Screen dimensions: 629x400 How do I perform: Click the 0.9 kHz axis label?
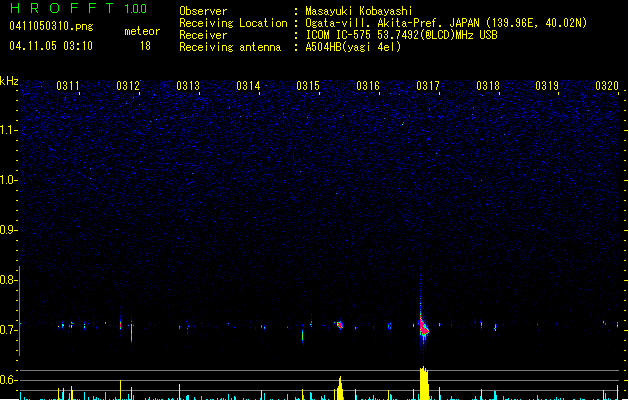click(x=8, y=230)
